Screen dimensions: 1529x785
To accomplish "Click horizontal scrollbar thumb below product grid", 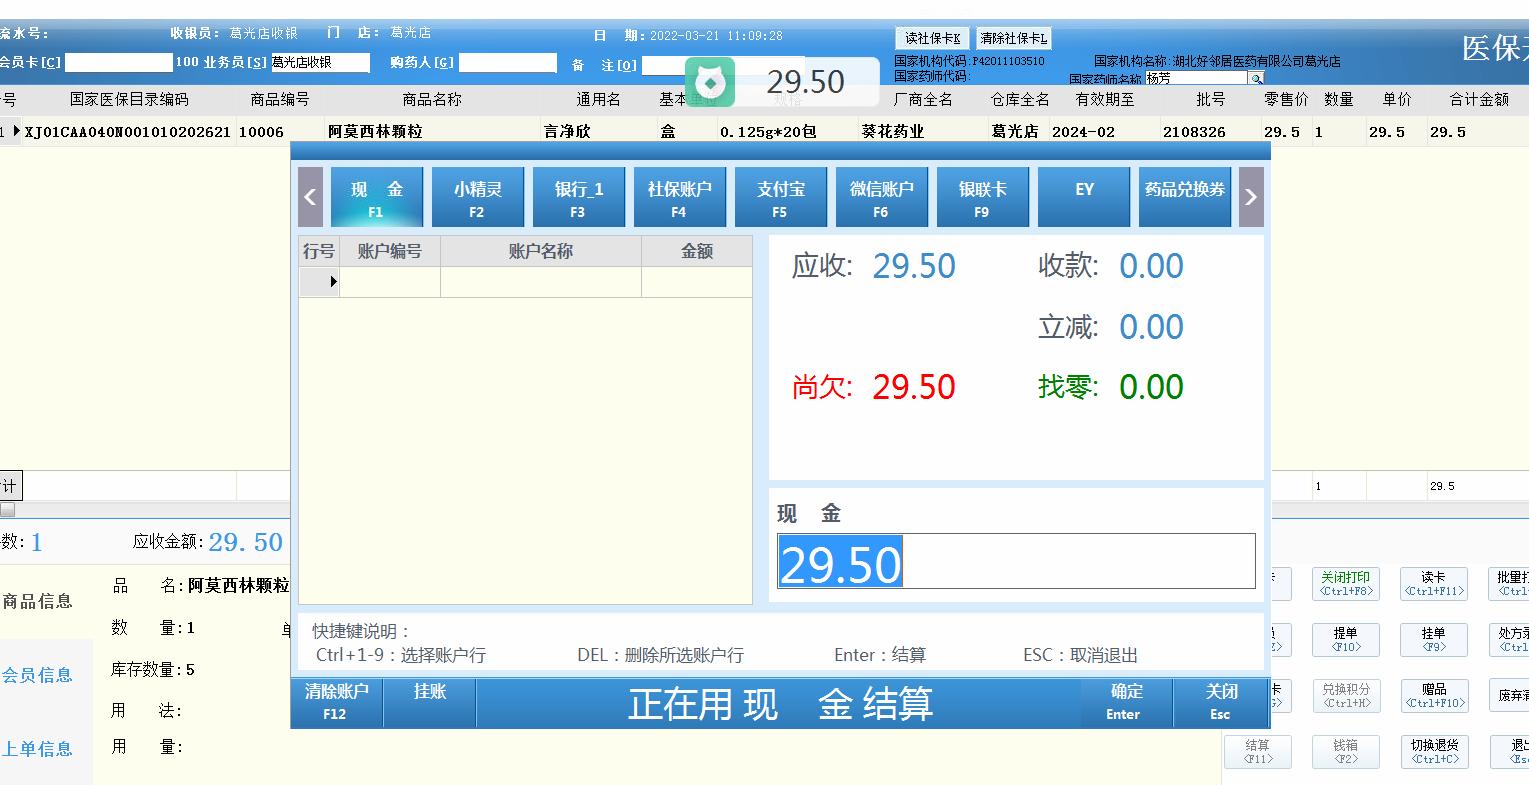I will (x=7, y=510).
